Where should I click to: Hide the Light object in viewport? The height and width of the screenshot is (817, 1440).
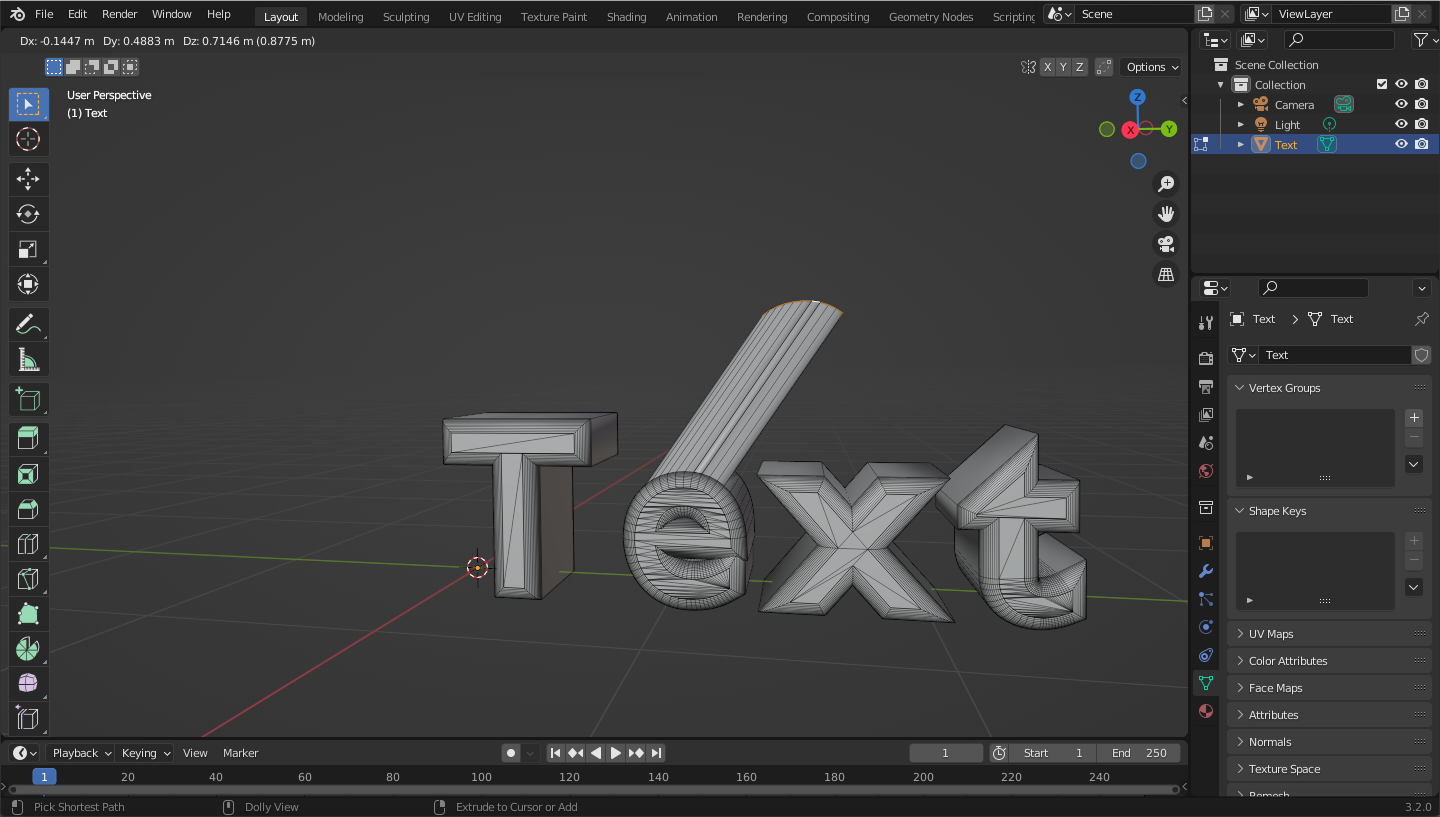point(1402,124)
